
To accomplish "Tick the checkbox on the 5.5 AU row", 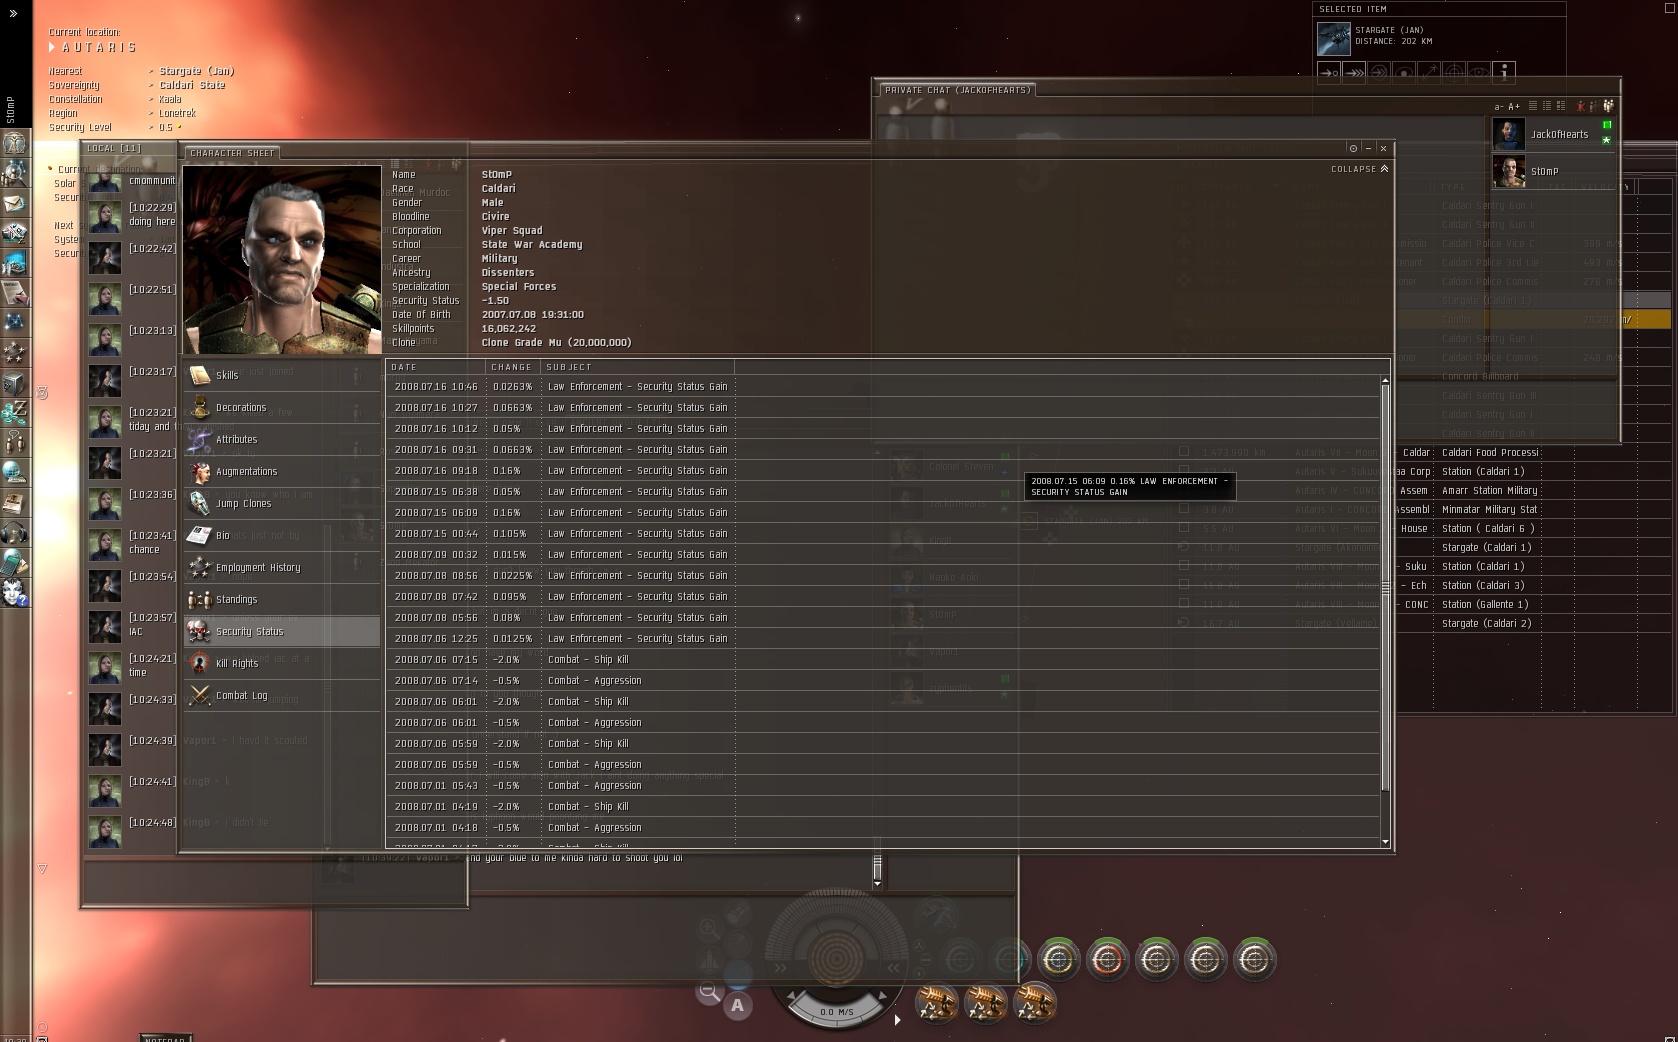I will point(1184,528).
